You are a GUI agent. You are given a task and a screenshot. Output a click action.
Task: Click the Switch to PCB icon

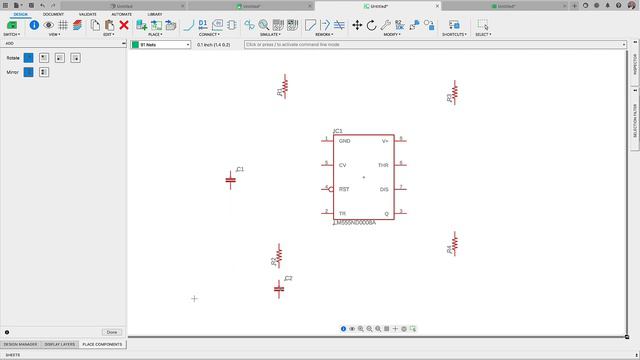click(12, 25)
